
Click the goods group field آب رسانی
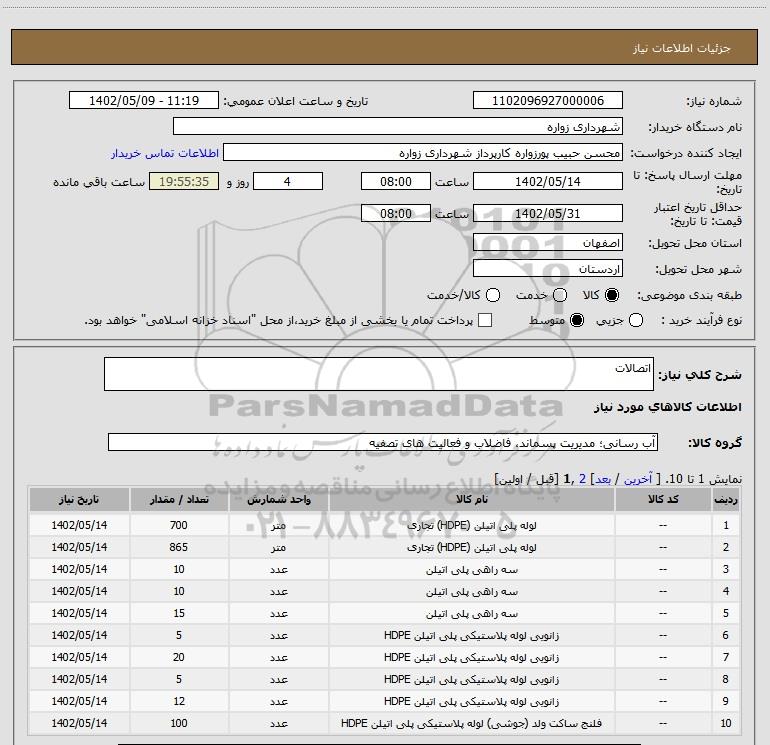pos(383,442)
